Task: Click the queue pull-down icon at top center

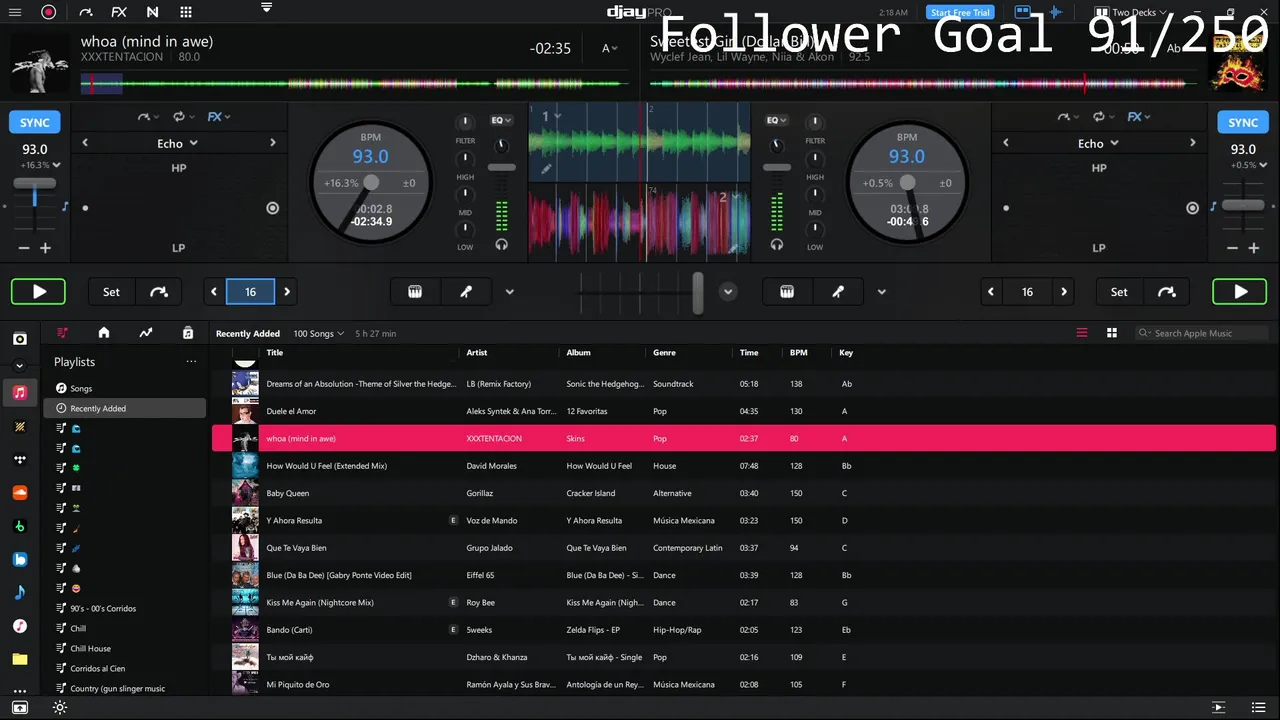Action: pyautogui.click(x=266, y=7)
